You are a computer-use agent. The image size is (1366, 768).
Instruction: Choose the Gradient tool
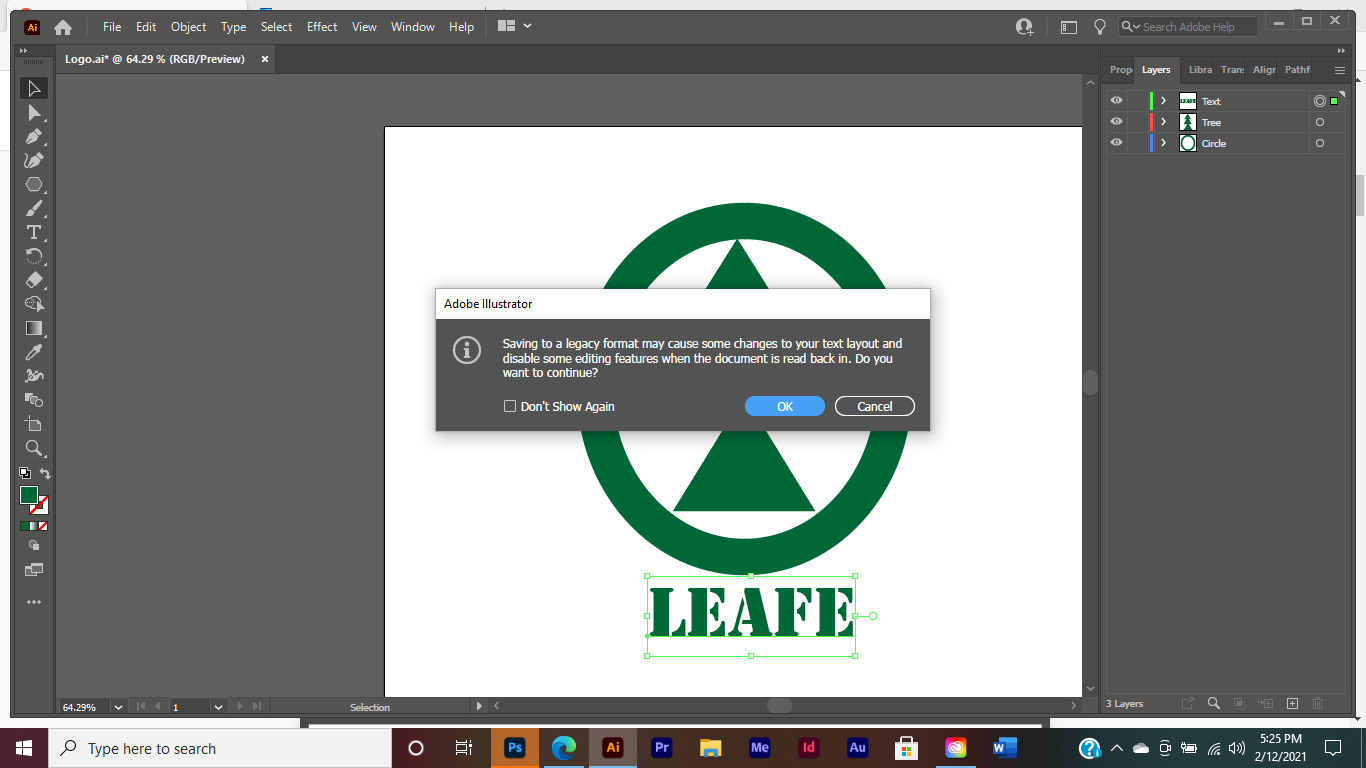34,328
